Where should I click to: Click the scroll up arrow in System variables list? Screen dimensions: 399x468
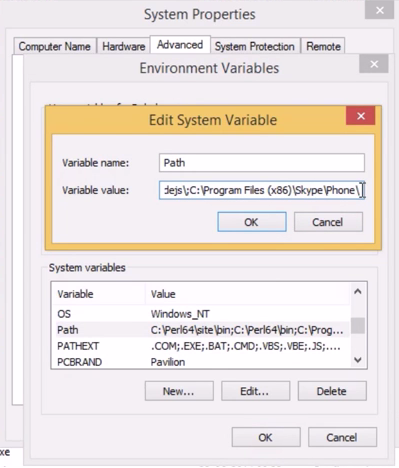click(358, 292)
